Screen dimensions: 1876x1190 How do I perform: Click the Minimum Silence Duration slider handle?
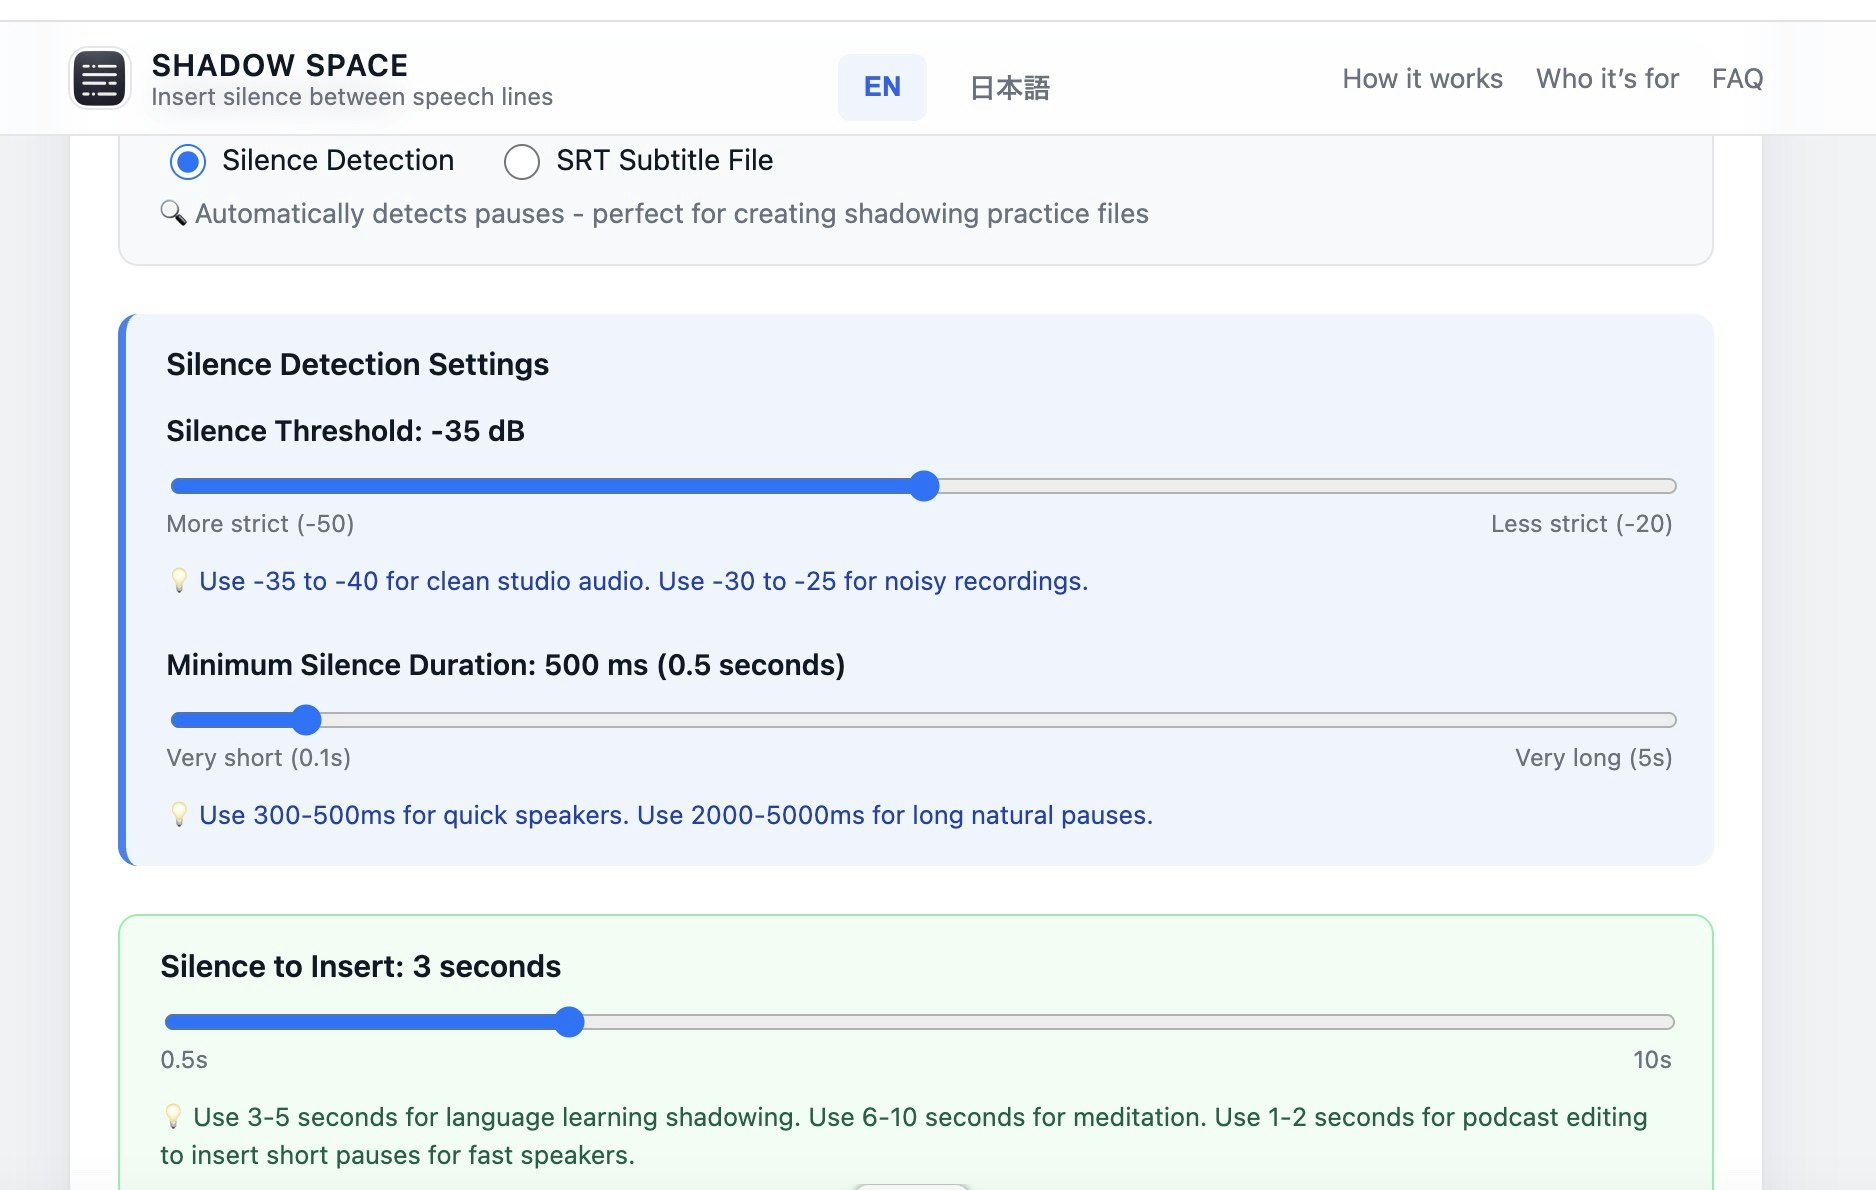(x=307, y=720)
